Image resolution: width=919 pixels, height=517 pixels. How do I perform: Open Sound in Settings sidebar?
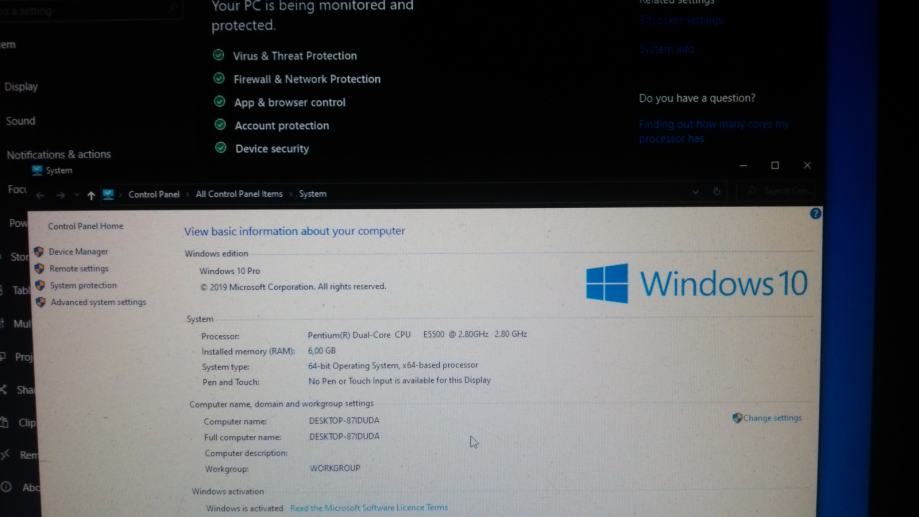coord(21,121)
